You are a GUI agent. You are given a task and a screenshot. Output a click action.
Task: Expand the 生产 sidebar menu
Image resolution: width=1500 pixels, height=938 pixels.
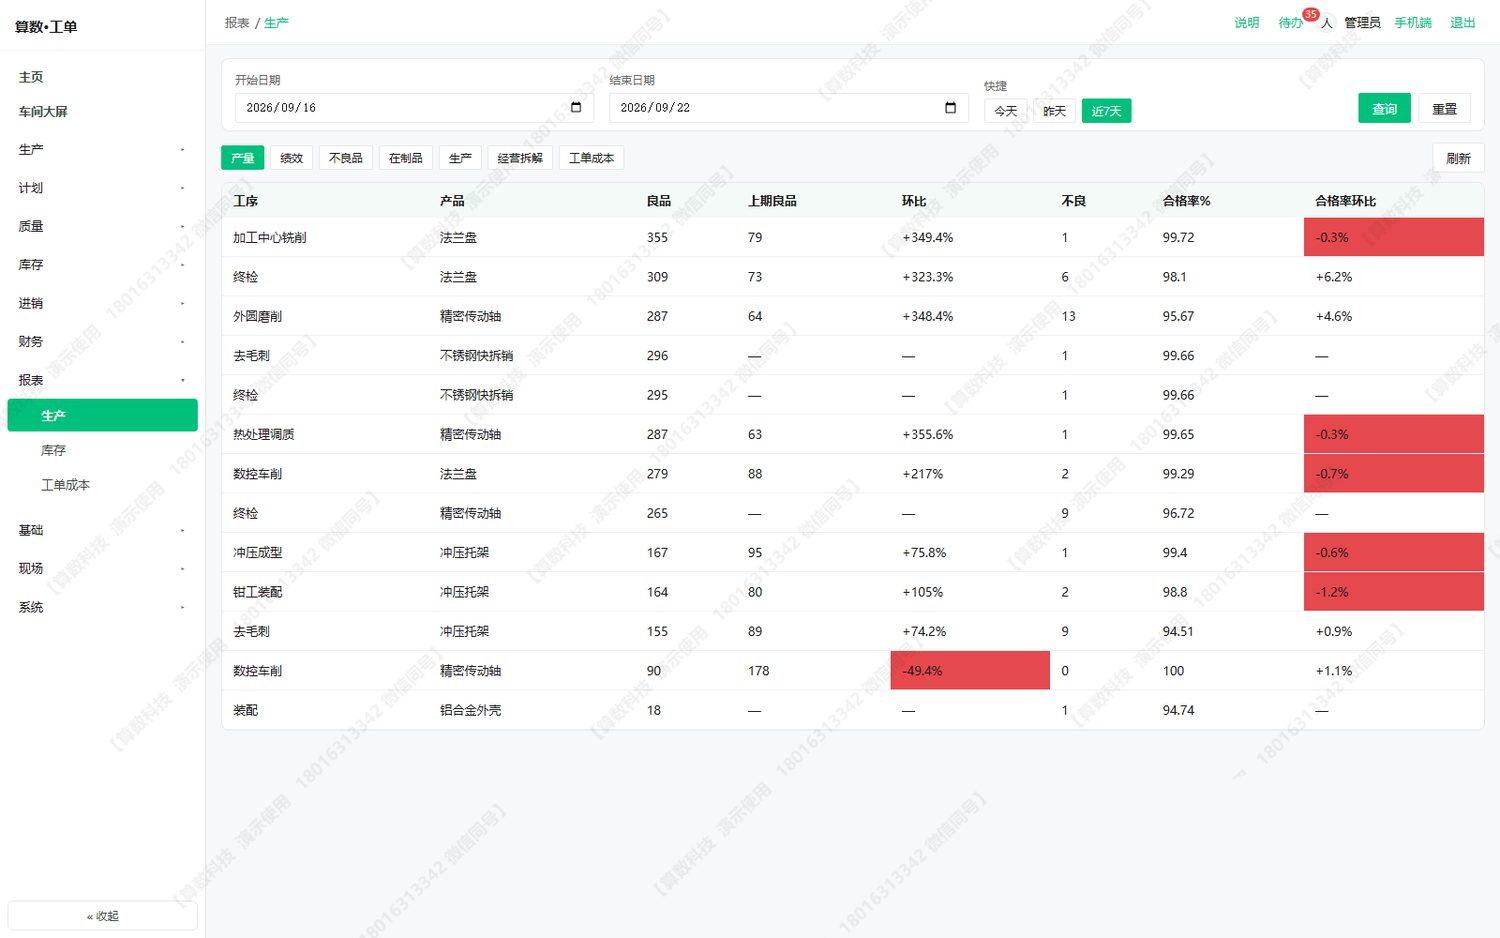[x=102, y=150]
